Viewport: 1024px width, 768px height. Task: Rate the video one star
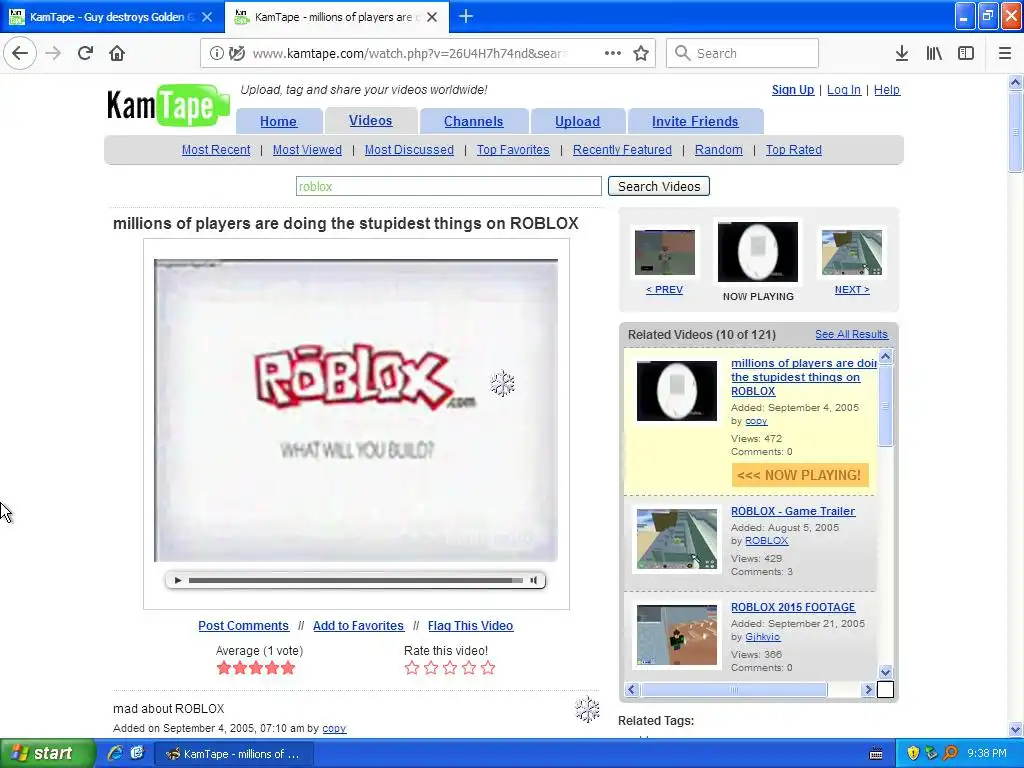pyautogui.click(x=411, y=667)
